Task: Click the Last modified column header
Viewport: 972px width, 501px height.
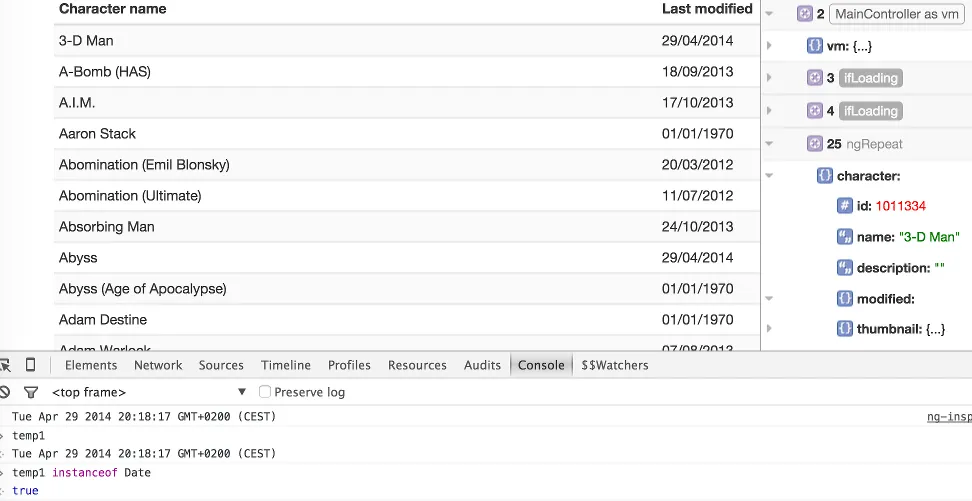Action: click(x=706, y=9)
